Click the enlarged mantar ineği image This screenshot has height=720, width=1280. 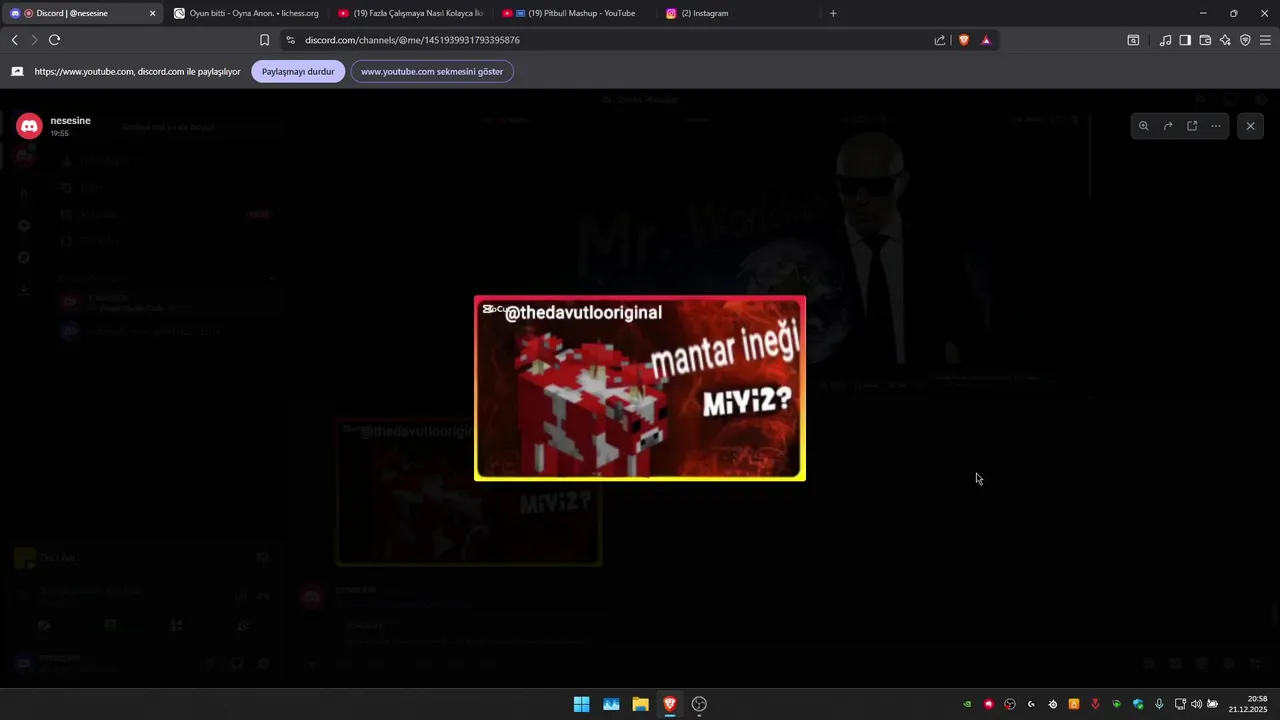click(x=640, y=388)
